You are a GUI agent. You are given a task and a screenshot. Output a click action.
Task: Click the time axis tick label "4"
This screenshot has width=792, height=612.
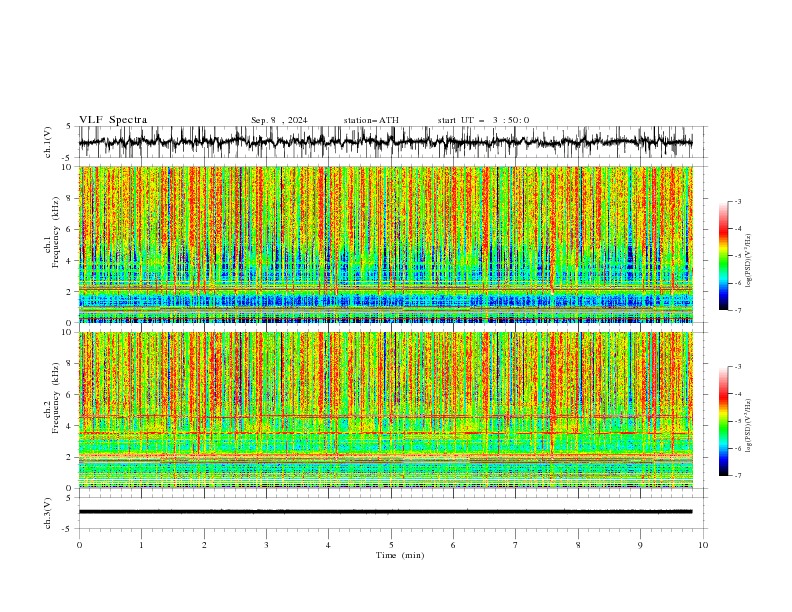(328, 545)
